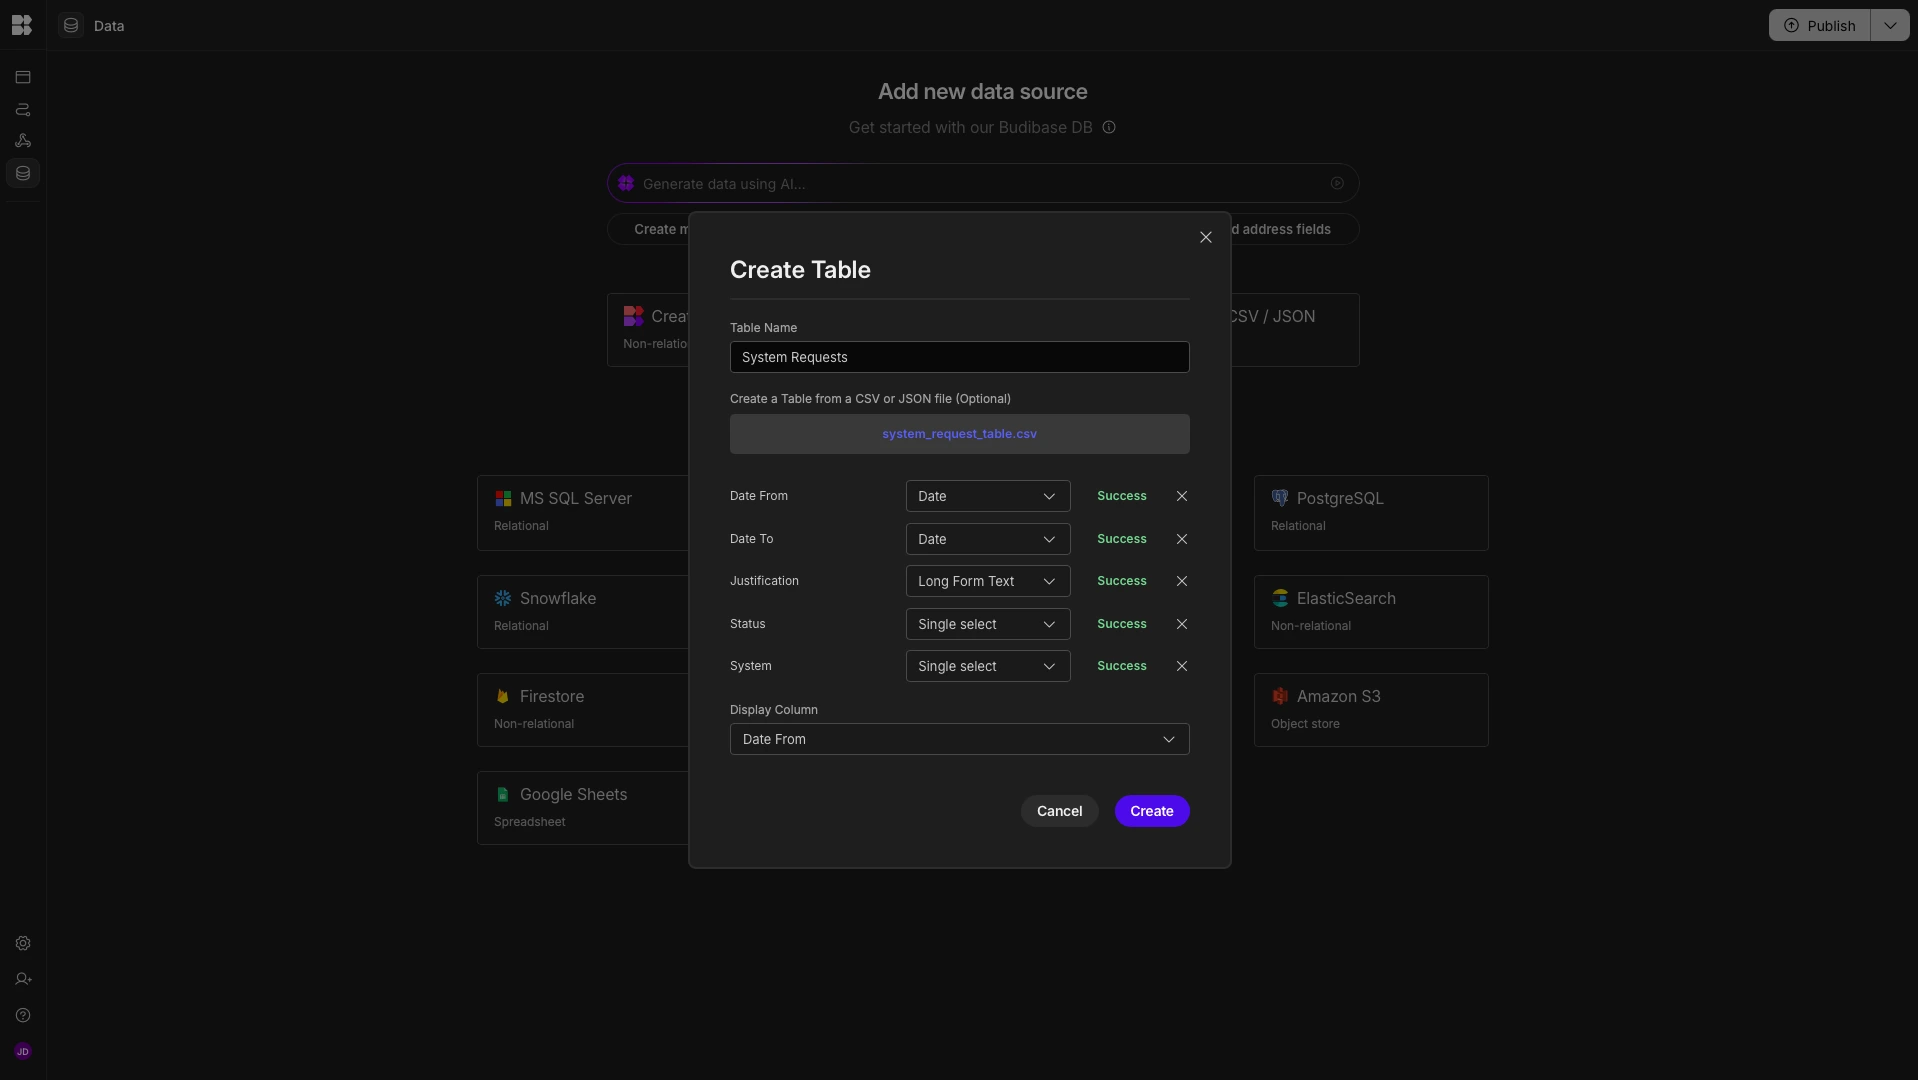Click the Create button
The width and height of the screenshot is (1918, 1080).
pos(1152,811)
